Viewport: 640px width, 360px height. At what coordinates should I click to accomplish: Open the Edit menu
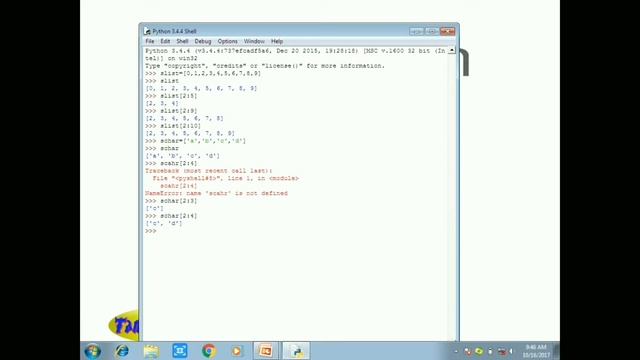click(165, 41)
